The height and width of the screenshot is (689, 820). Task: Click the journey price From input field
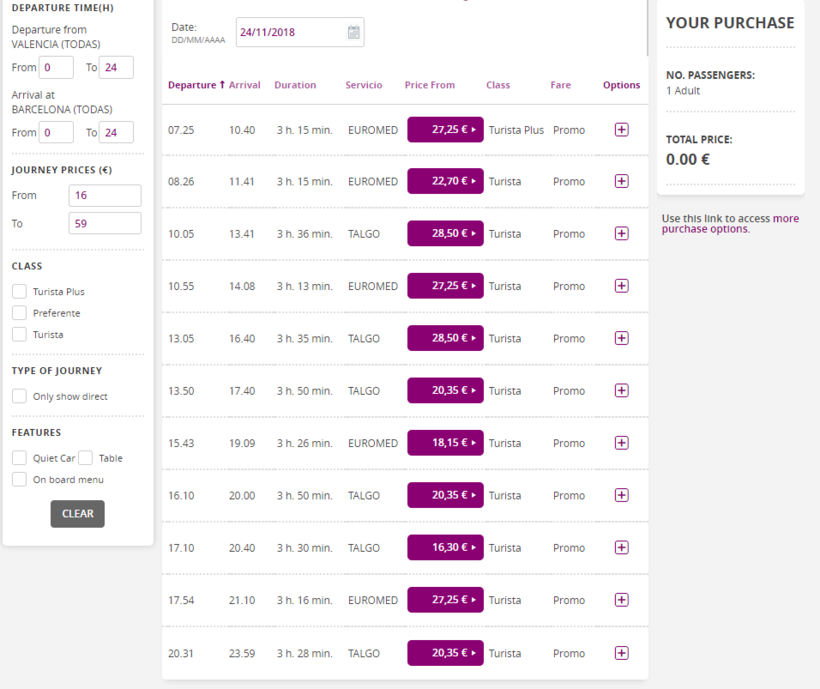pyautogui.click(x=104, y=196)
